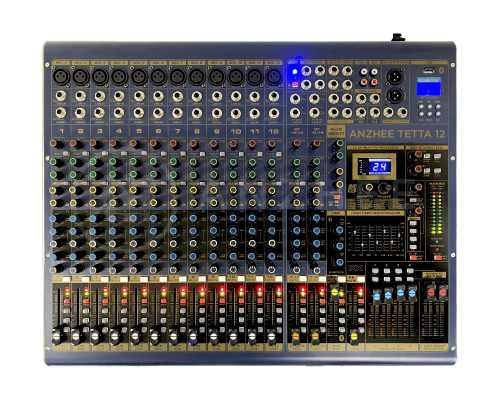Click the red RCA jack in tape section
The width and height of the screenshot is (500, 400).
click(x=363, y=81)
